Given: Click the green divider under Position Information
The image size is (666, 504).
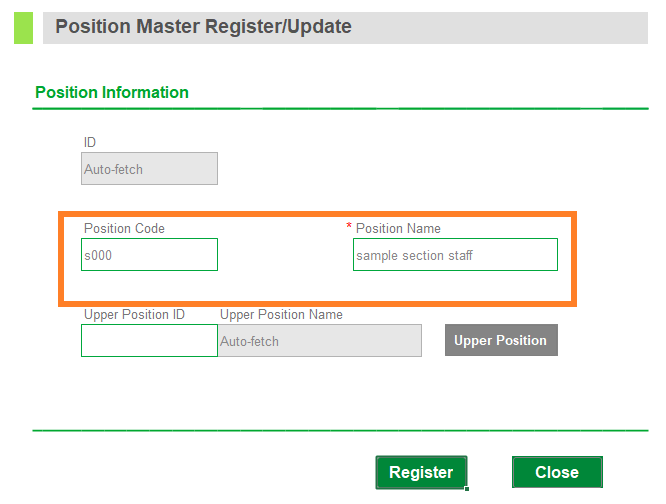Looking at the screenshot, I should (x=340, y=108).
